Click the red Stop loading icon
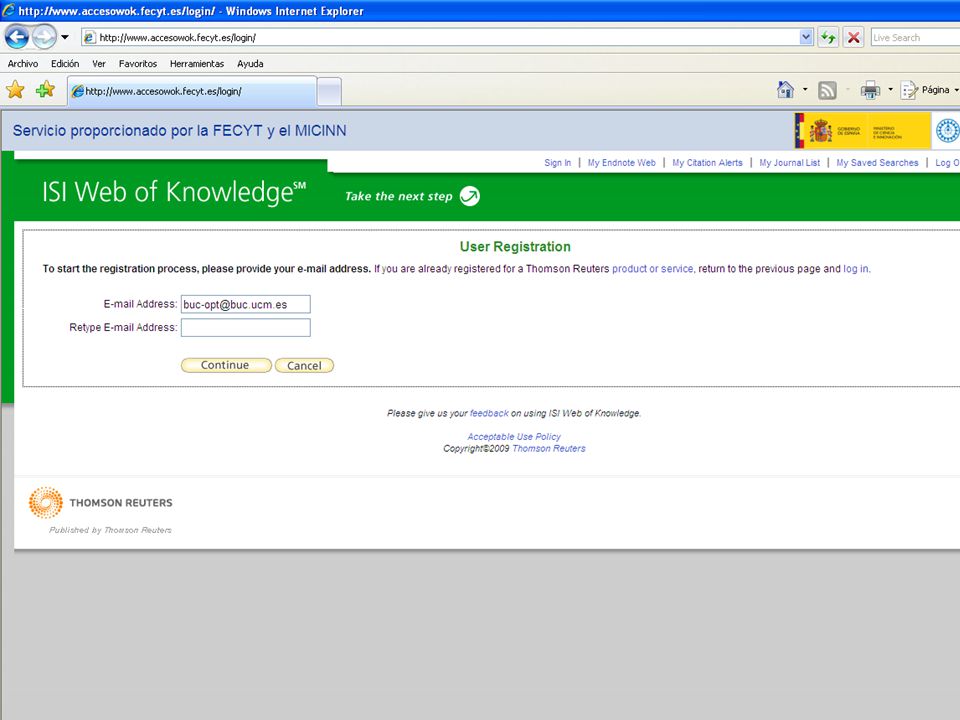This screenshot has height=720, width=960. coord(853,37)
